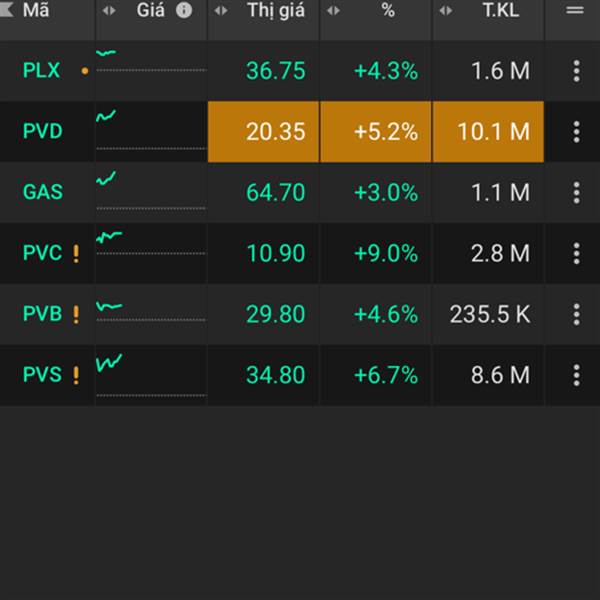Sort by the T.KL column header
The image size is (600, 600).
(x=501, y=10)
